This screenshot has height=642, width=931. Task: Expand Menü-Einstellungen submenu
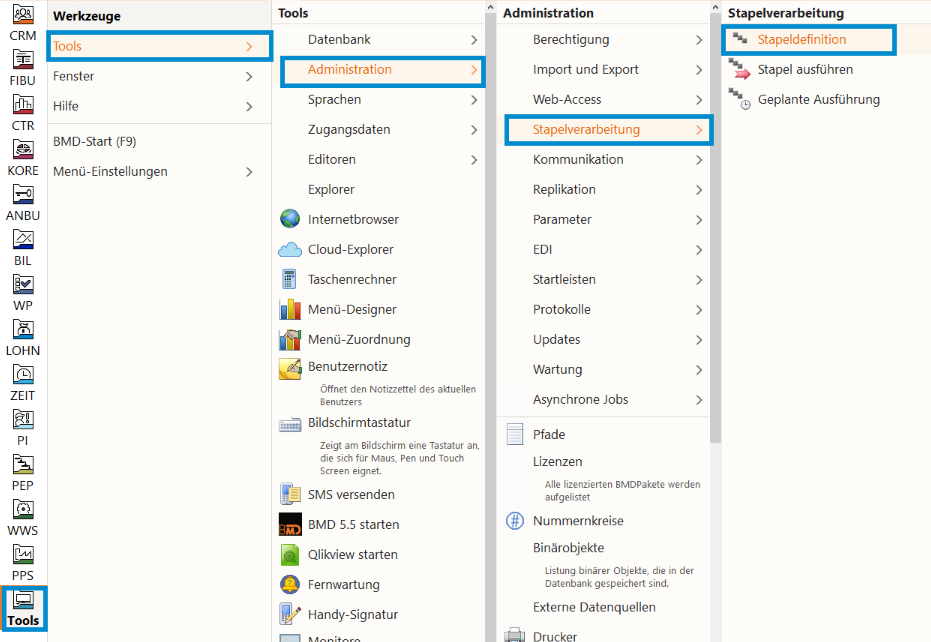(249, 172)
